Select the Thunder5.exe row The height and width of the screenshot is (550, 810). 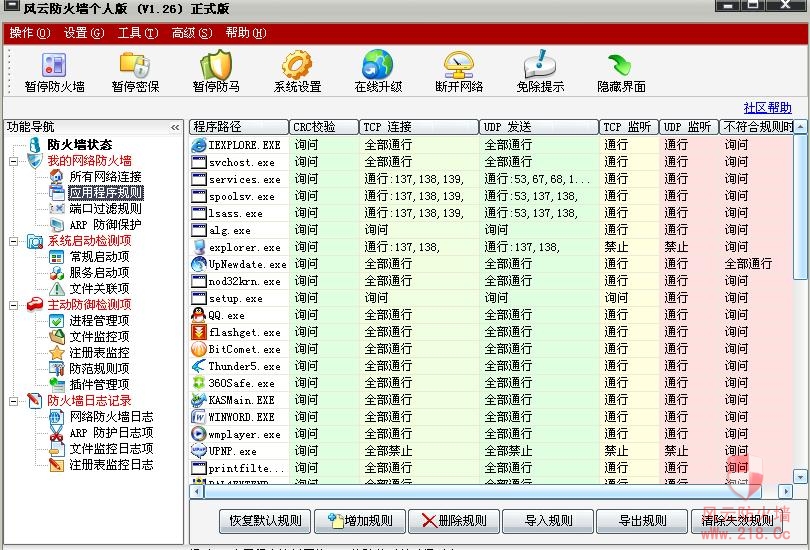pos(491,366)
